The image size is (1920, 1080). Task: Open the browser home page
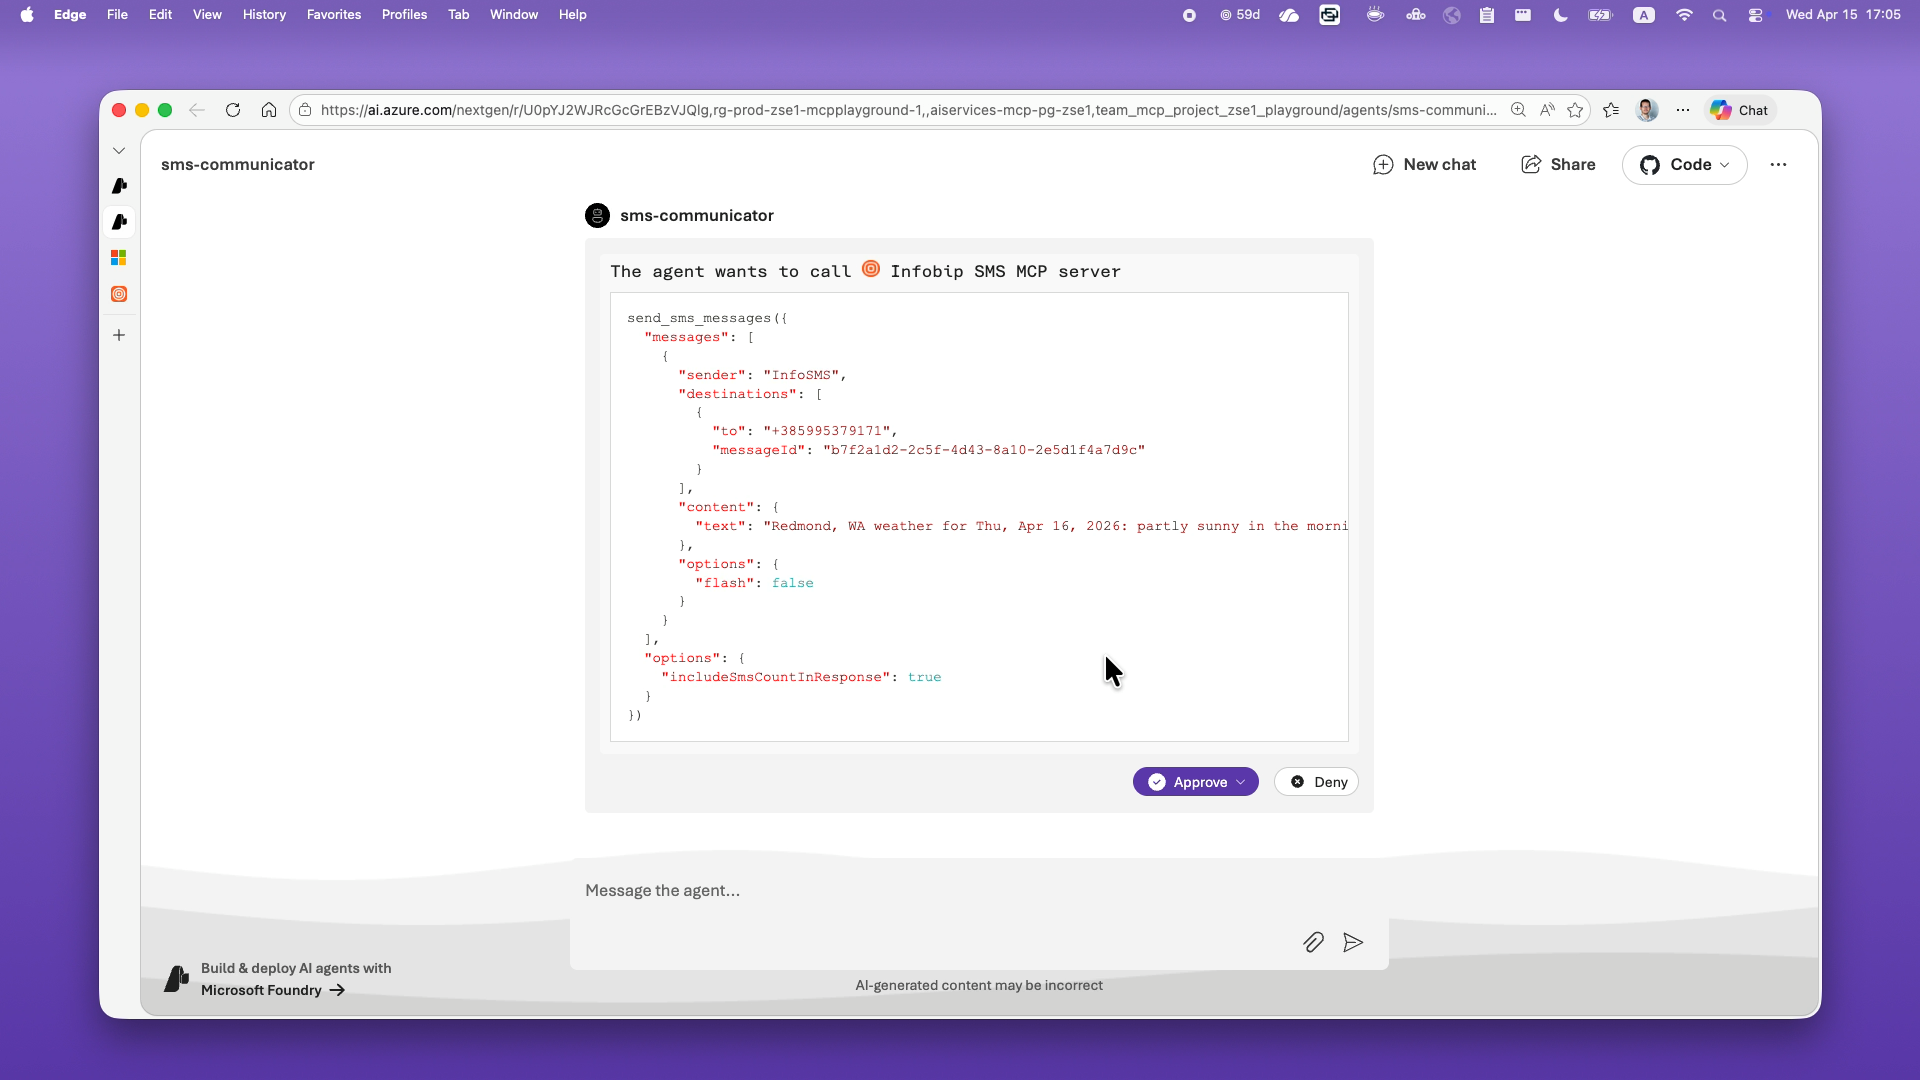click(269, 110)
